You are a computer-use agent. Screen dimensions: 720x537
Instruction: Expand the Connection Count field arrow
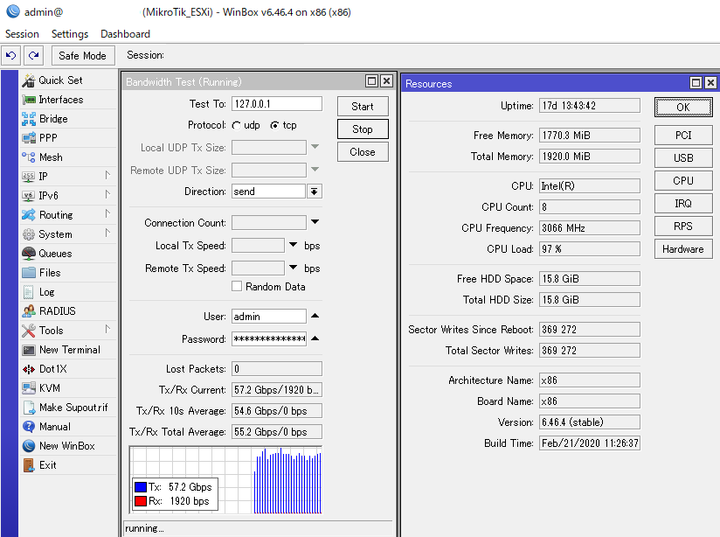coord(315,222)
